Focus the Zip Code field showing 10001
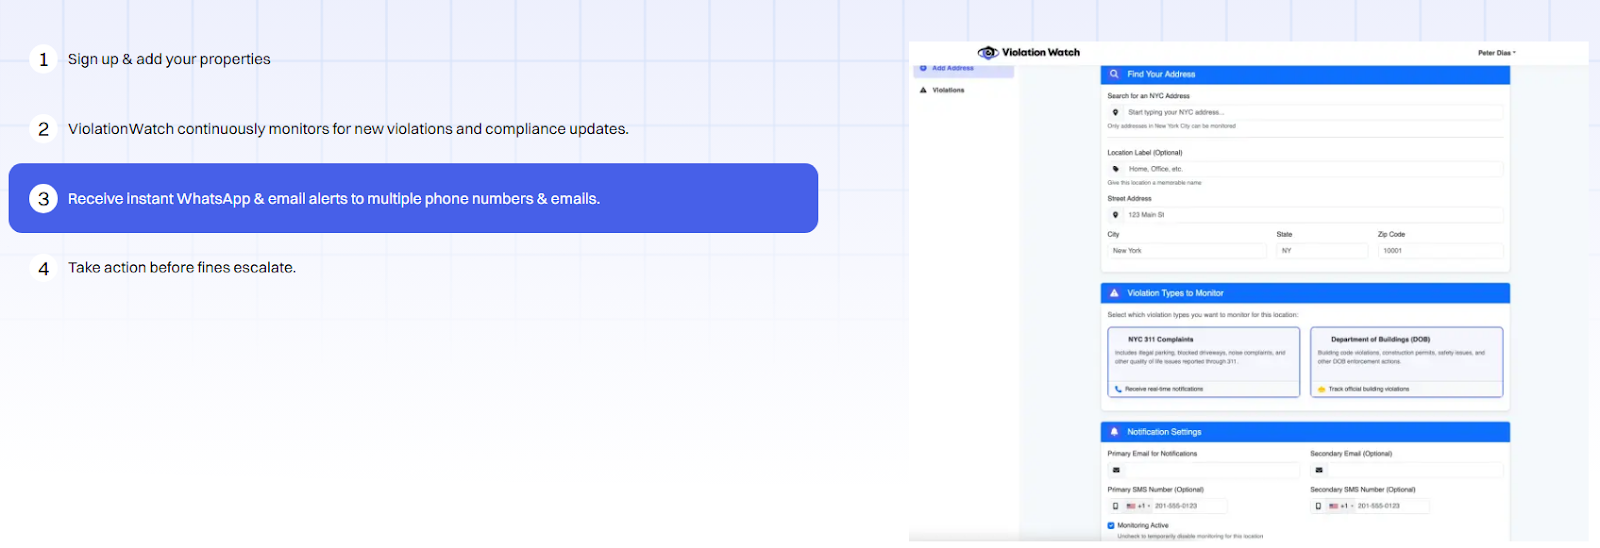Viewport: 1600px width, 548px height. [1440, 251]
